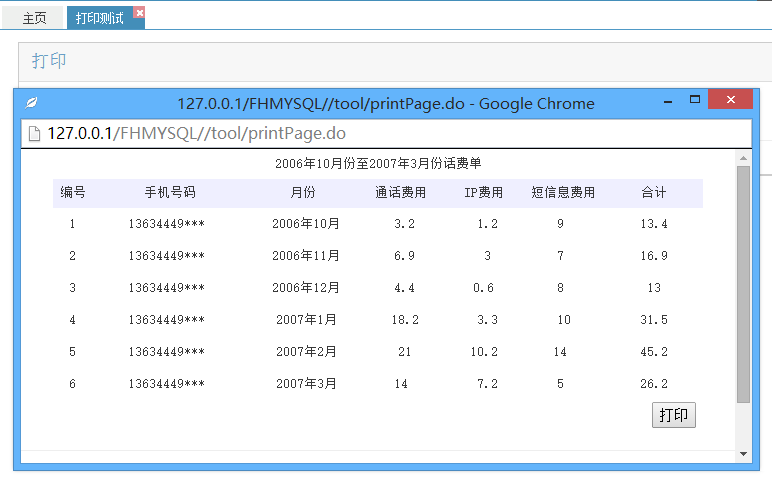Click the leaf icon in the popup title bar
This screenshot has height=492, width=772.
(32, 102)
